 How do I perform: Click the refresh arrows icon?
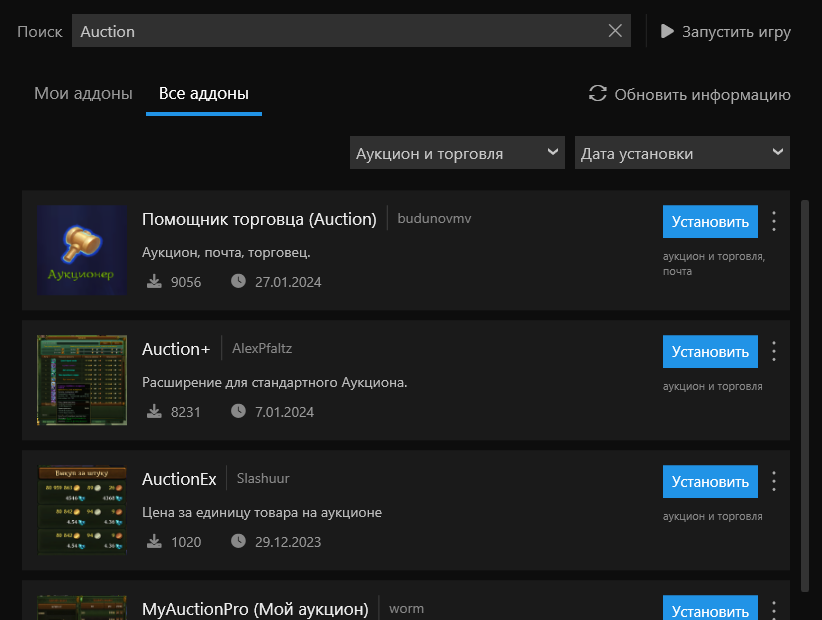(598, 93)
